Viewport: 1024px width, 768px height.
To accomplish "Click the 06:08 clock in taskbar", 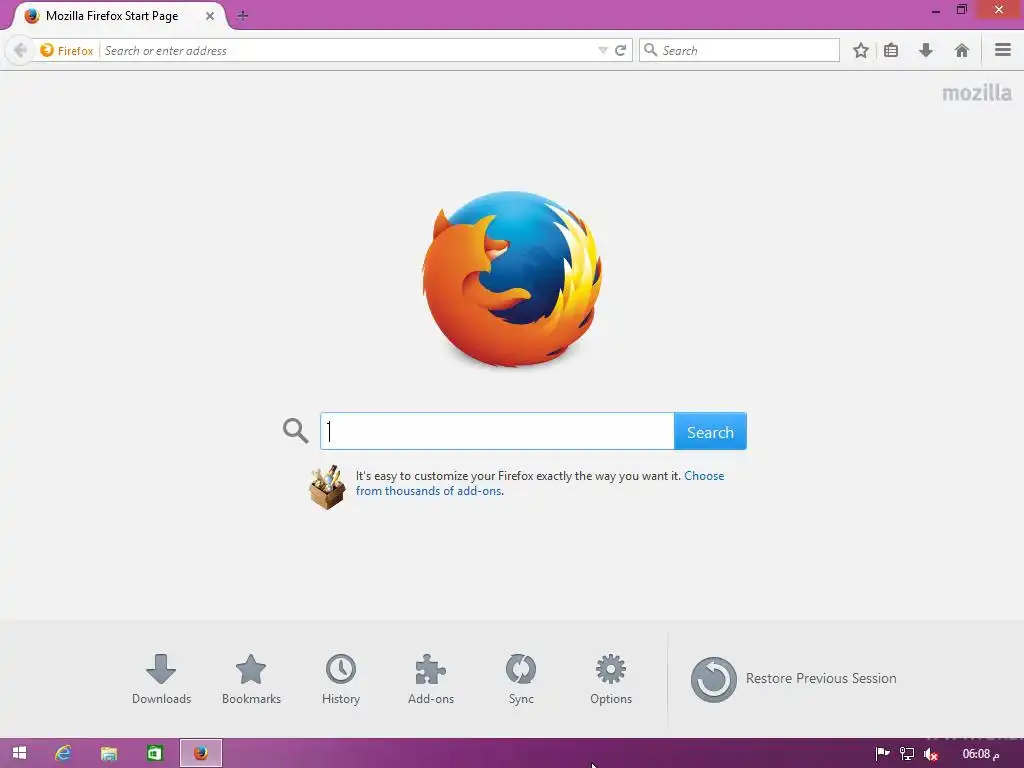I will [980, 754].
